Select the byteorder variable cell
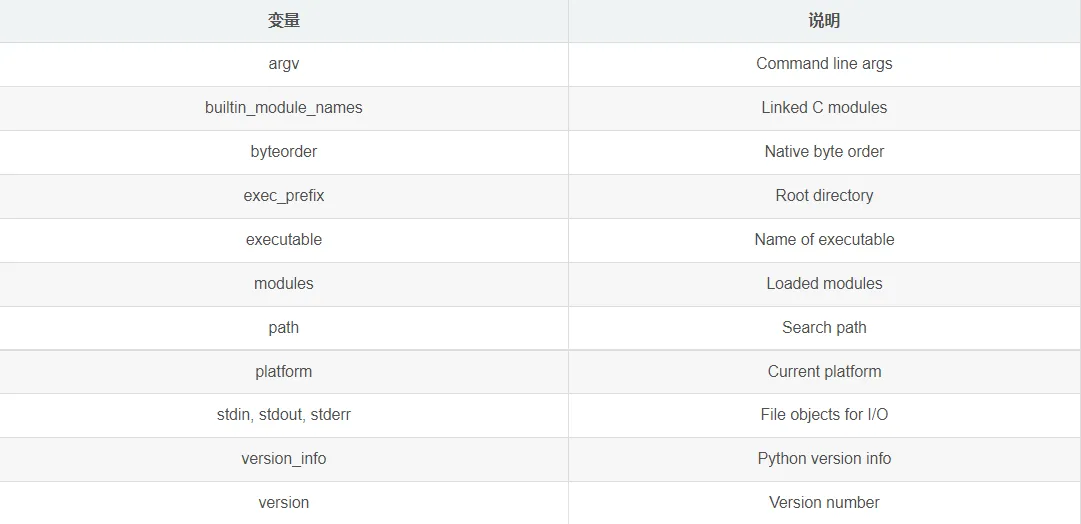 click(x=284, y=151)
